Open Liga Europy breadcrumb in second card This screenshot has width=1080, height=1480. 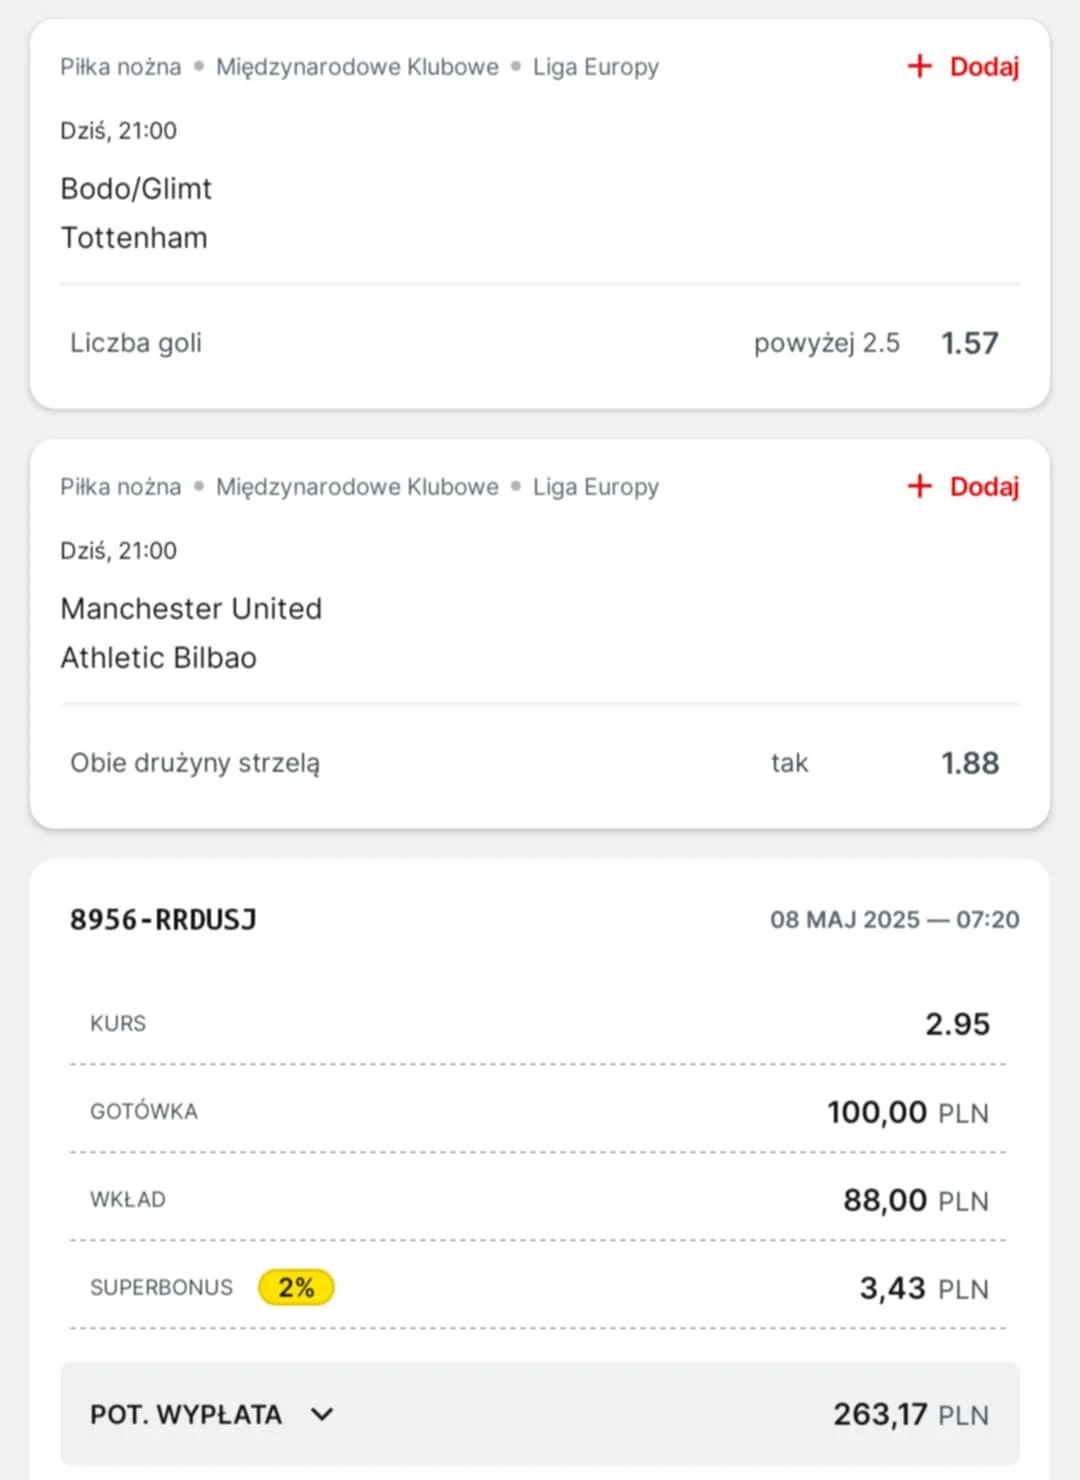coord(596,487)
